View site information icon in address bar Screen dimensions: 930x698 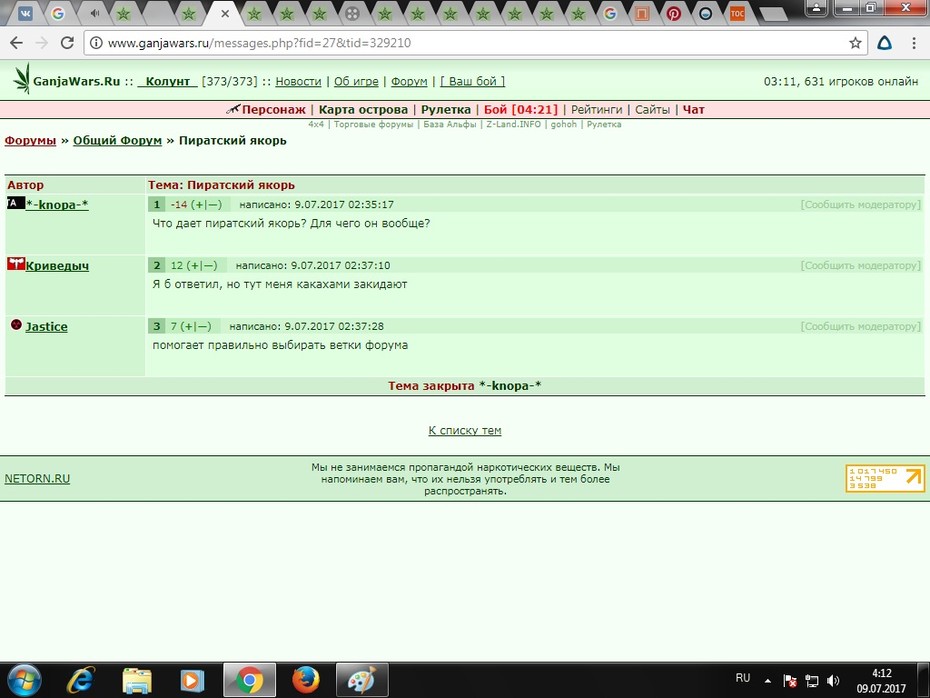coord(96,43)
